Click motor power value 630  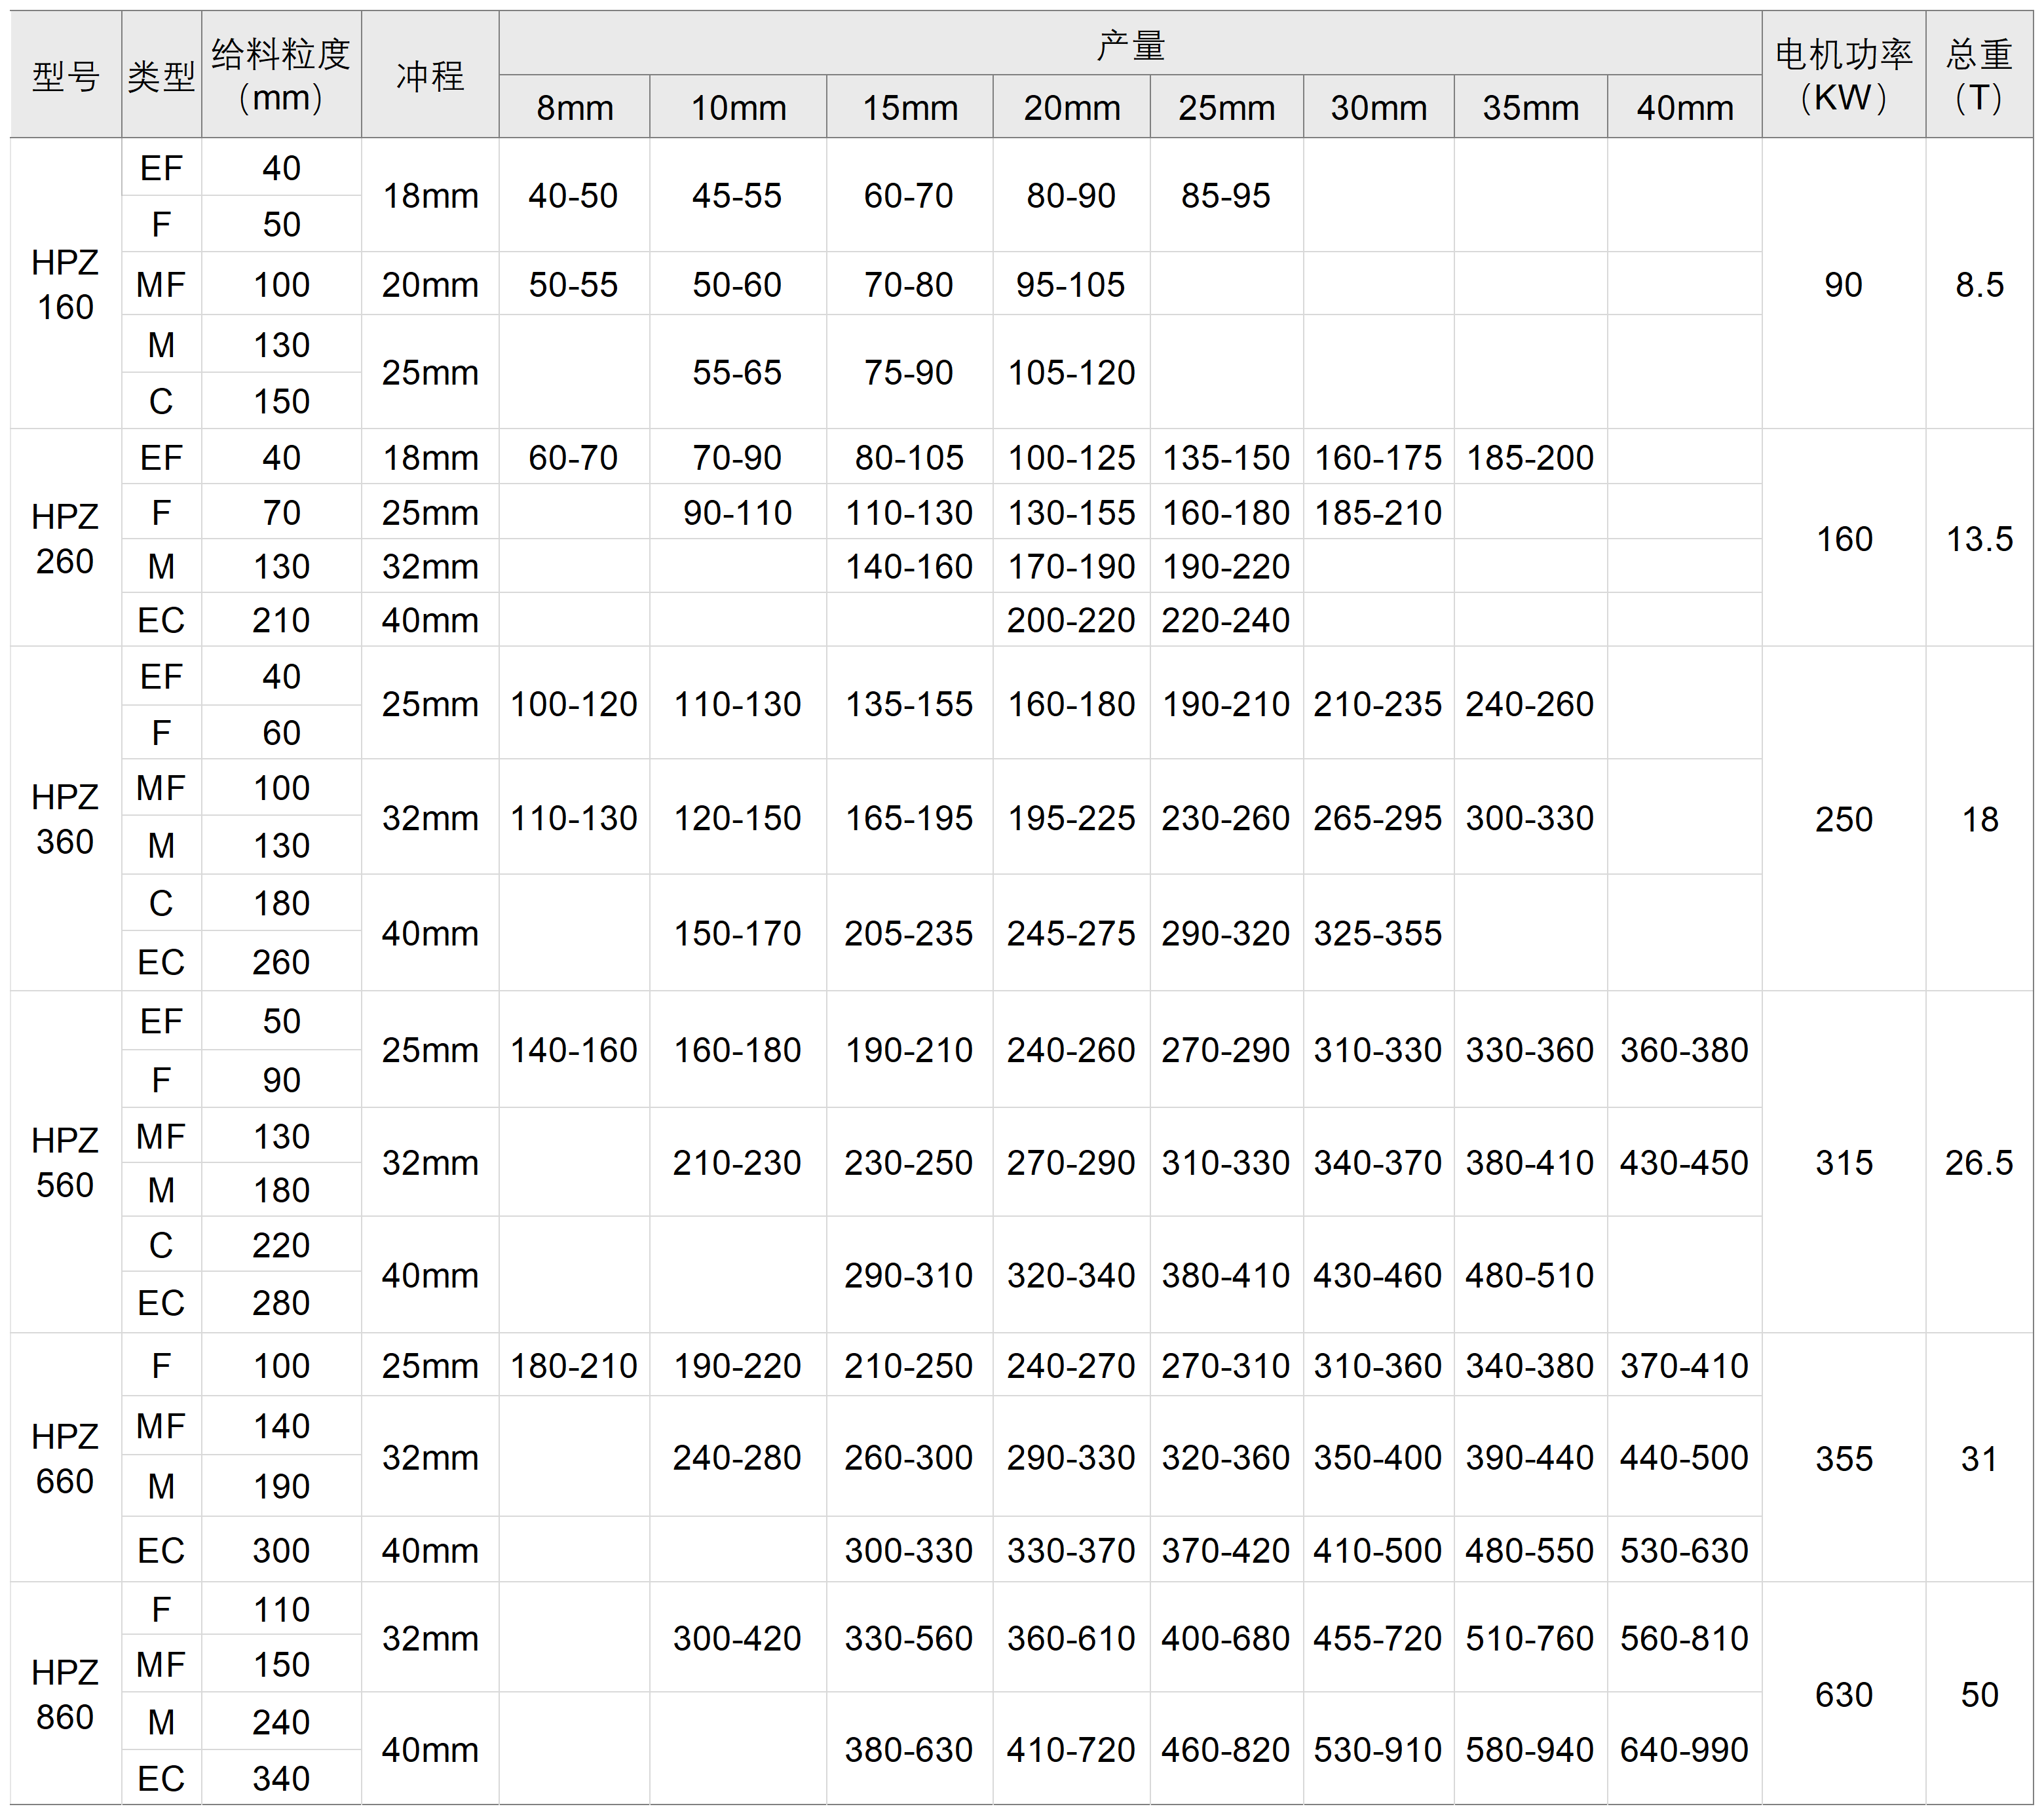(x=1843, y=1694)
